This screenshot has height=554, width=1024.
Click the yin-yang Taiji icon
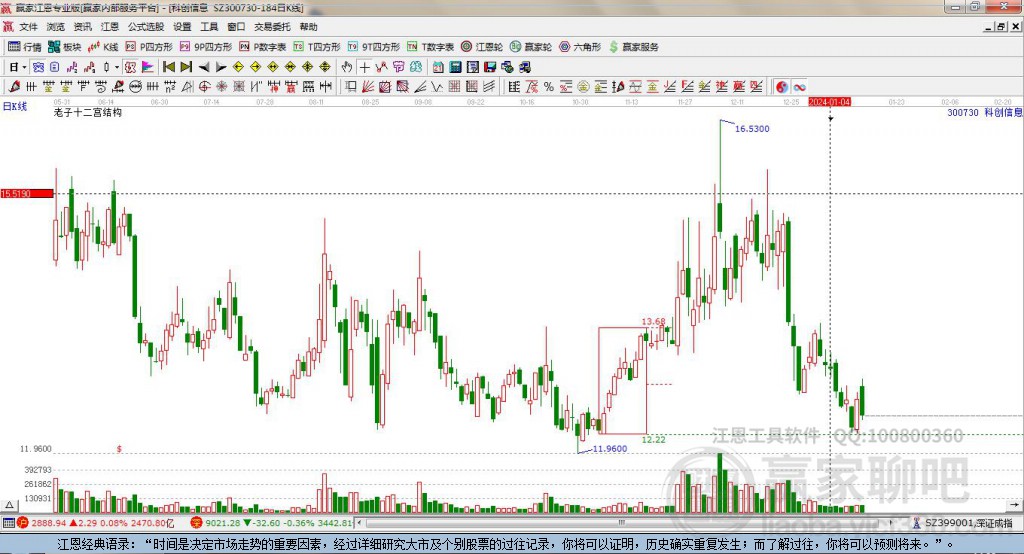[782, 86]
